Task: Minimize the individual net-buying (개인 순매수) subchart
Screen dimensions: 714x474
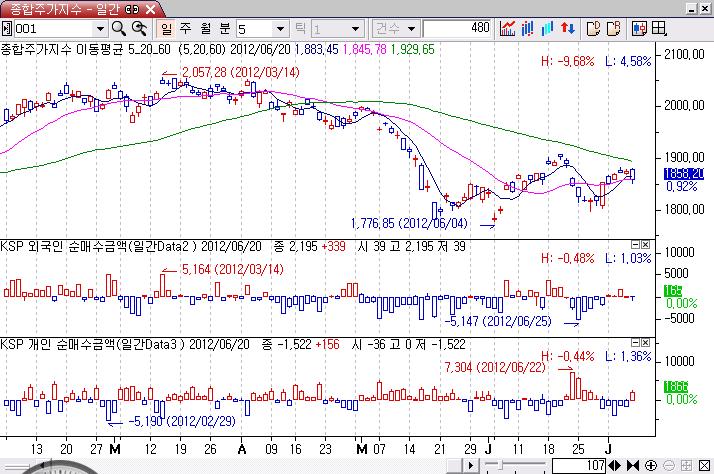Action: pyautogui.click(x=635, y=342)
